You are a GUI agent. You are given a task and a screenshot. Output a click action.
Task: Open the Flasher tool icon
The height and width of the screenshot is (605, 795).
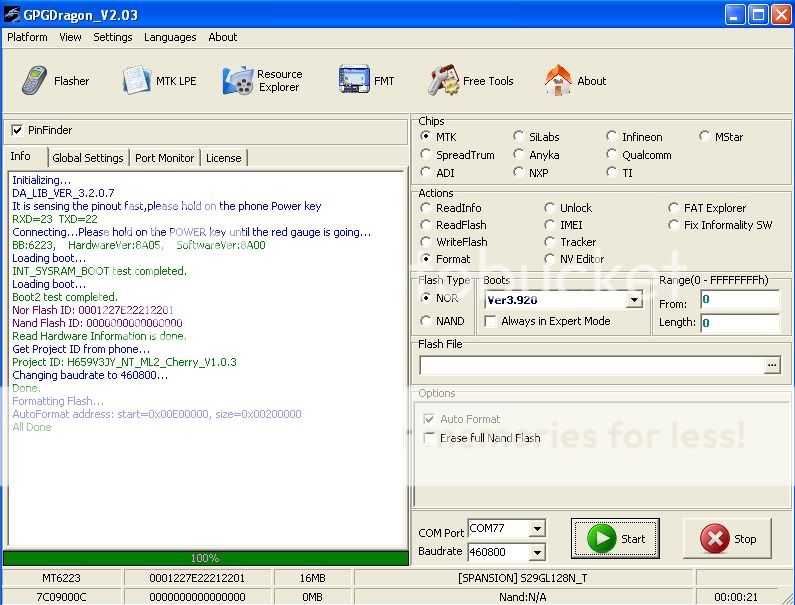click(x=34, y=80)
